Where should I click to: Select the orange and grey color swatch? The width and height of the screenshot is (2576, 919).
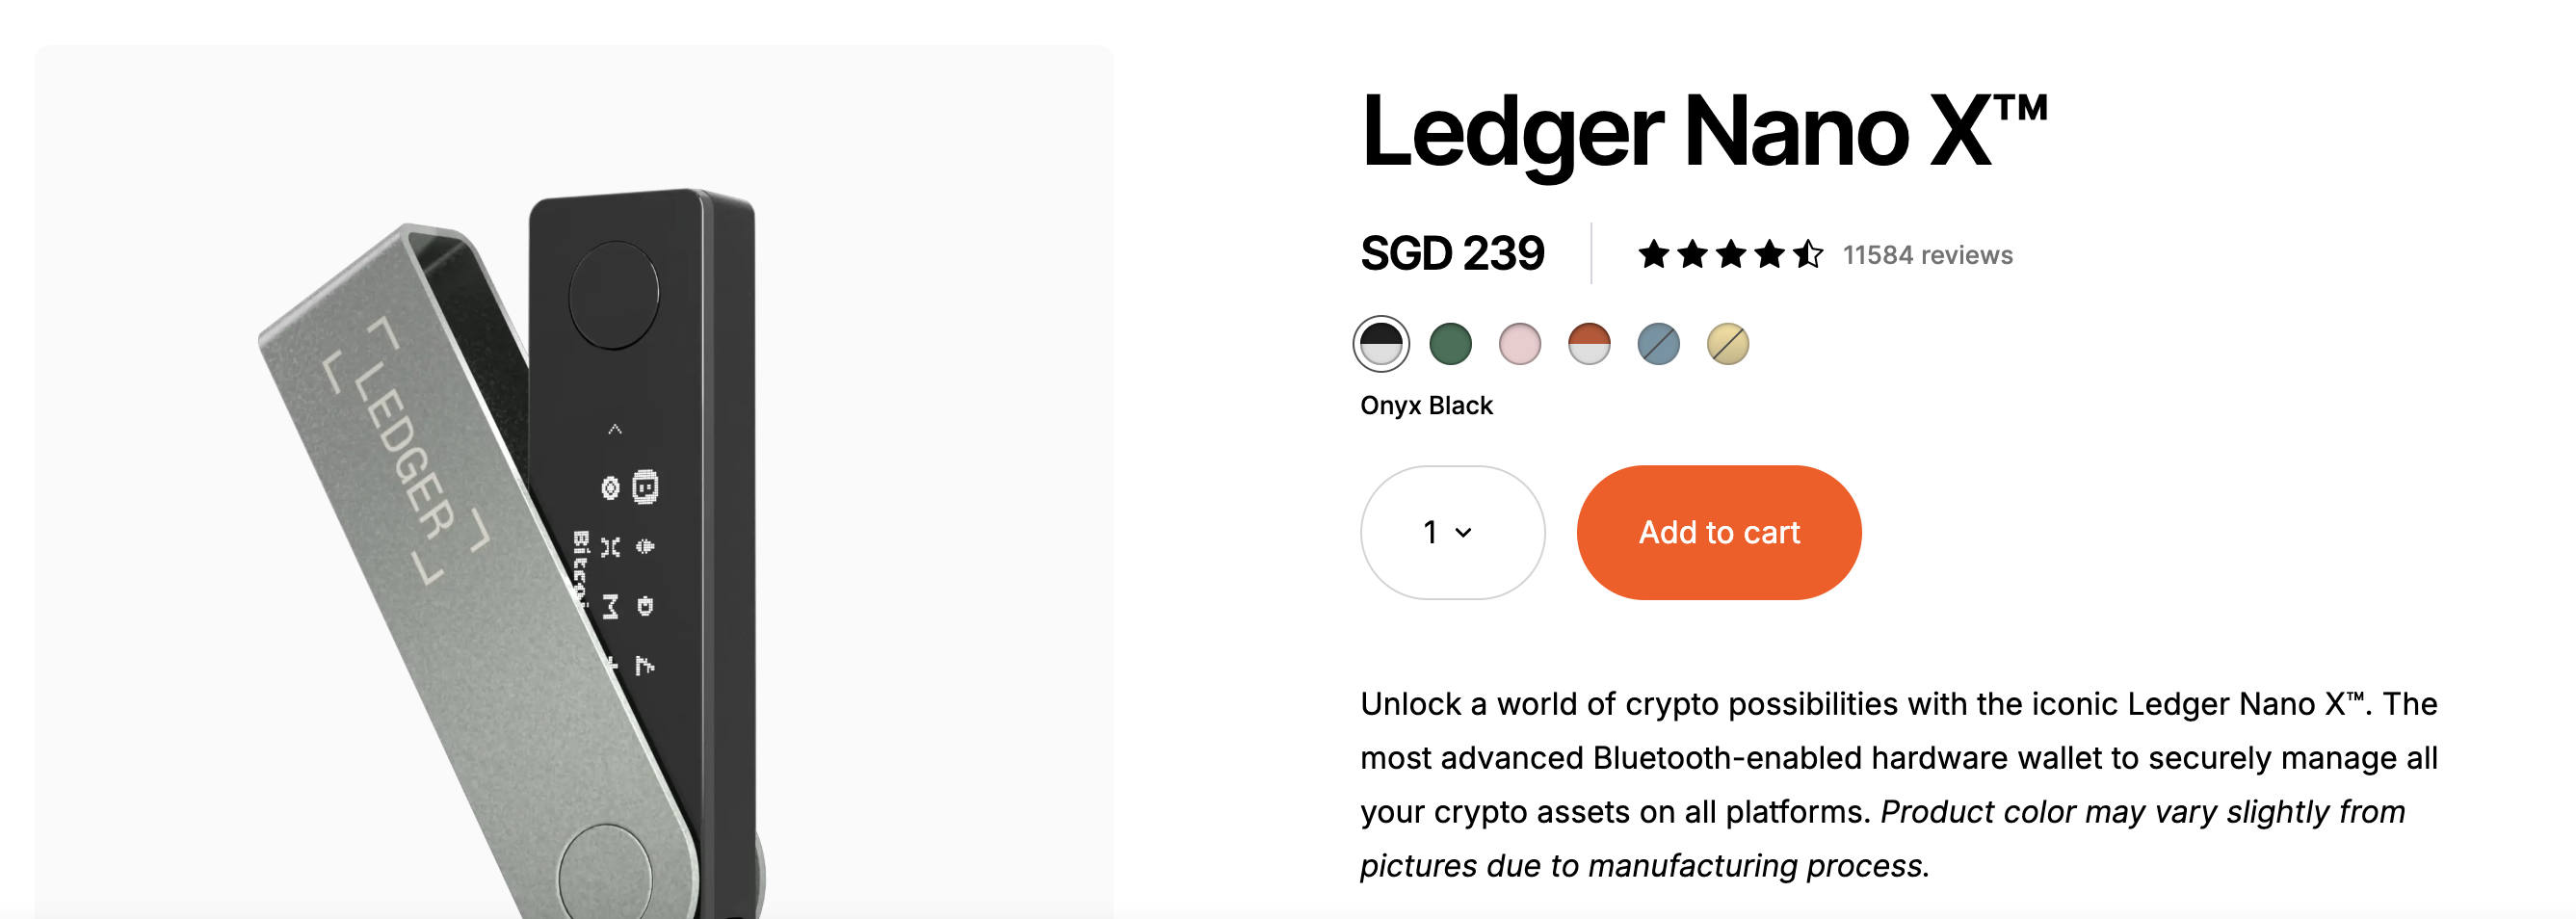click(1589, 344)
